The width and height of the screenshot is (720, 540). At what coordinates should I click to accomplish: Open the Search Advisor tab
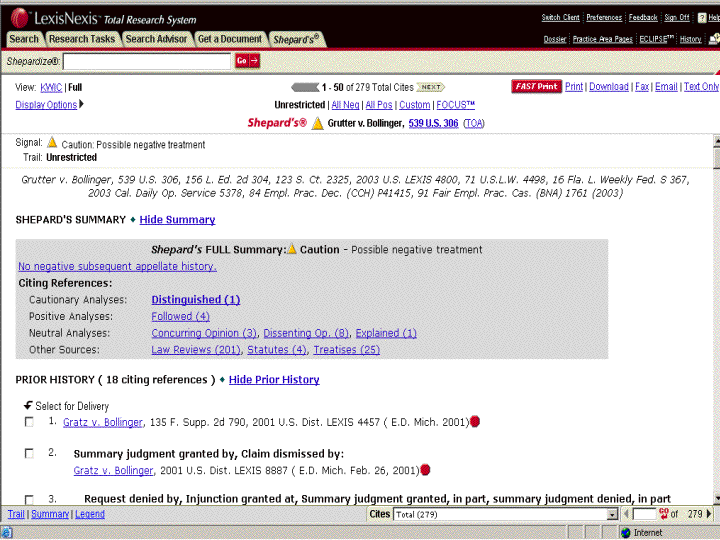click(x=157, y=39)
